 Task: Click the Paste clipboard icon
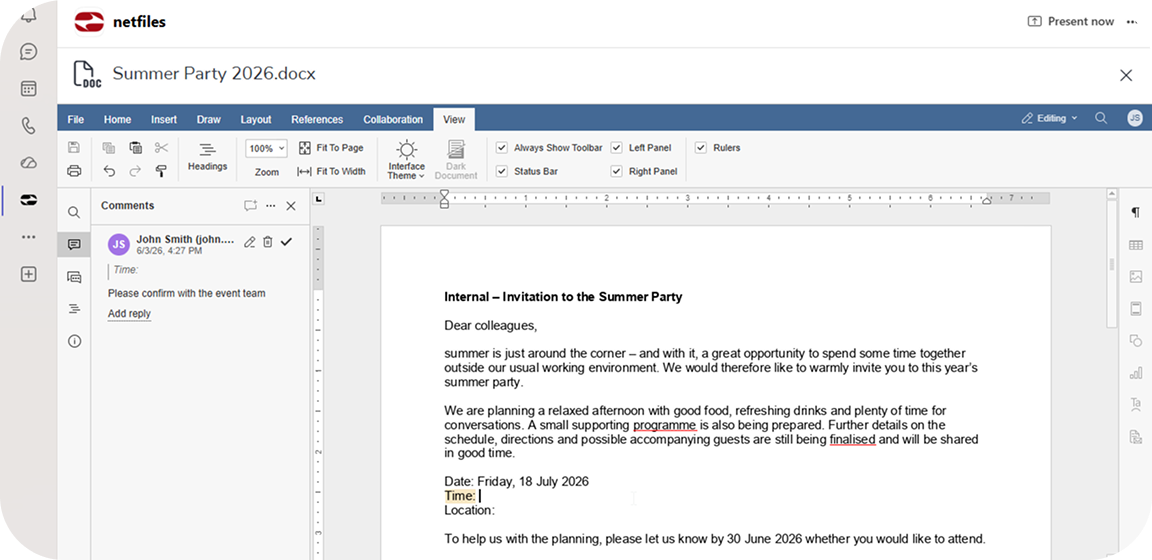click(135, 148)
